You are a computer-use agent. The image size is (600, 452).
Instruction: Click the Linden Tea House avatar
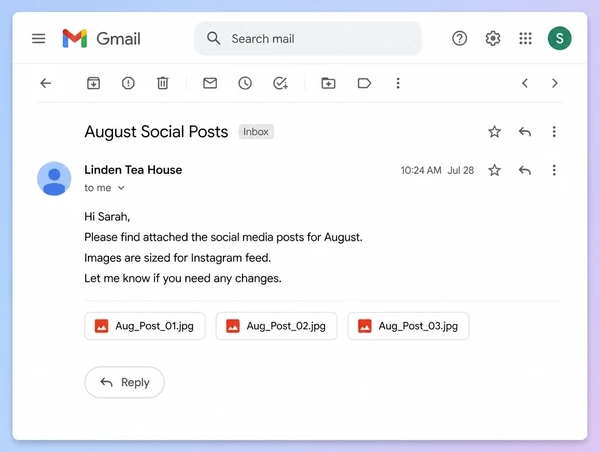coord(54,178)
